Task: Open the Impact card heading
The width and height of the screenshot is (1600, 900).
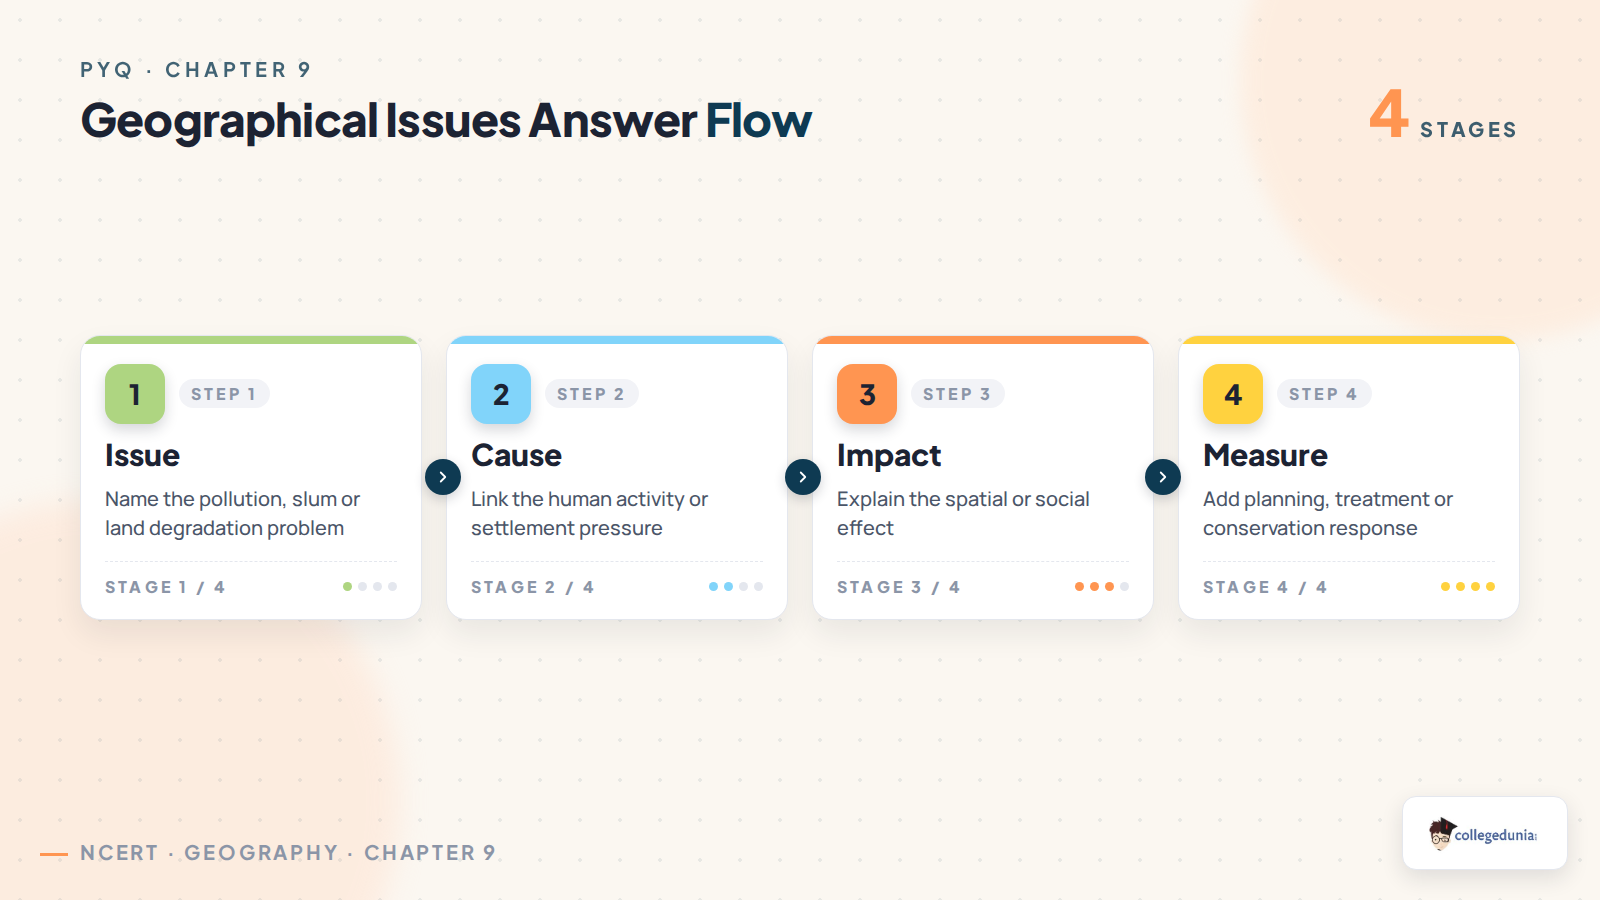Action: point(889,456)
